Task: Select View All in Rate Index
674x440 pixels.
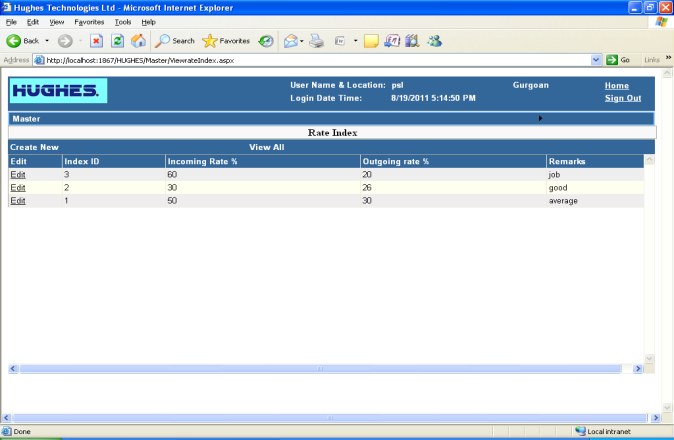Action: (x=266, y=147)
